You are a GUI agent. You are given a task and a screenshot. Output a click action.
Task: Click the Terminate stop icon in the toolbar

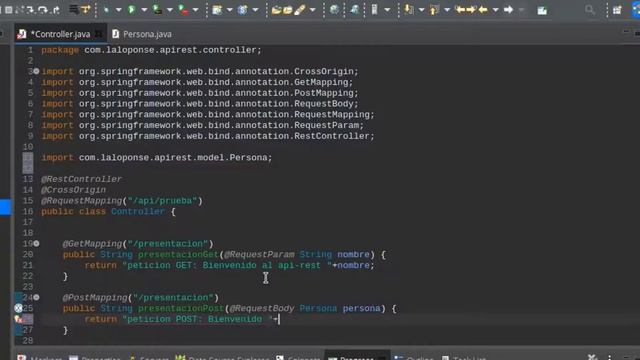[x=8, y=10]
